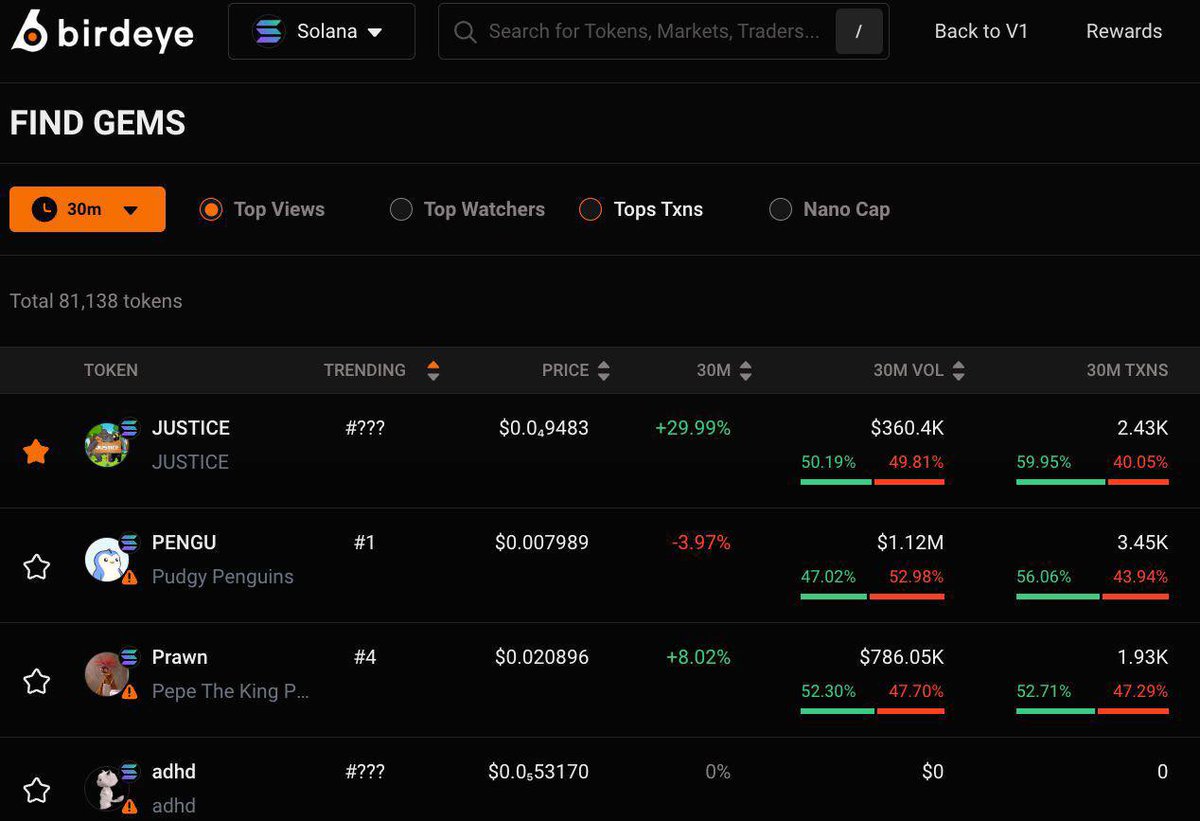Open the JUSTICE token name link
1200x821 pixels.
[191, 428]
